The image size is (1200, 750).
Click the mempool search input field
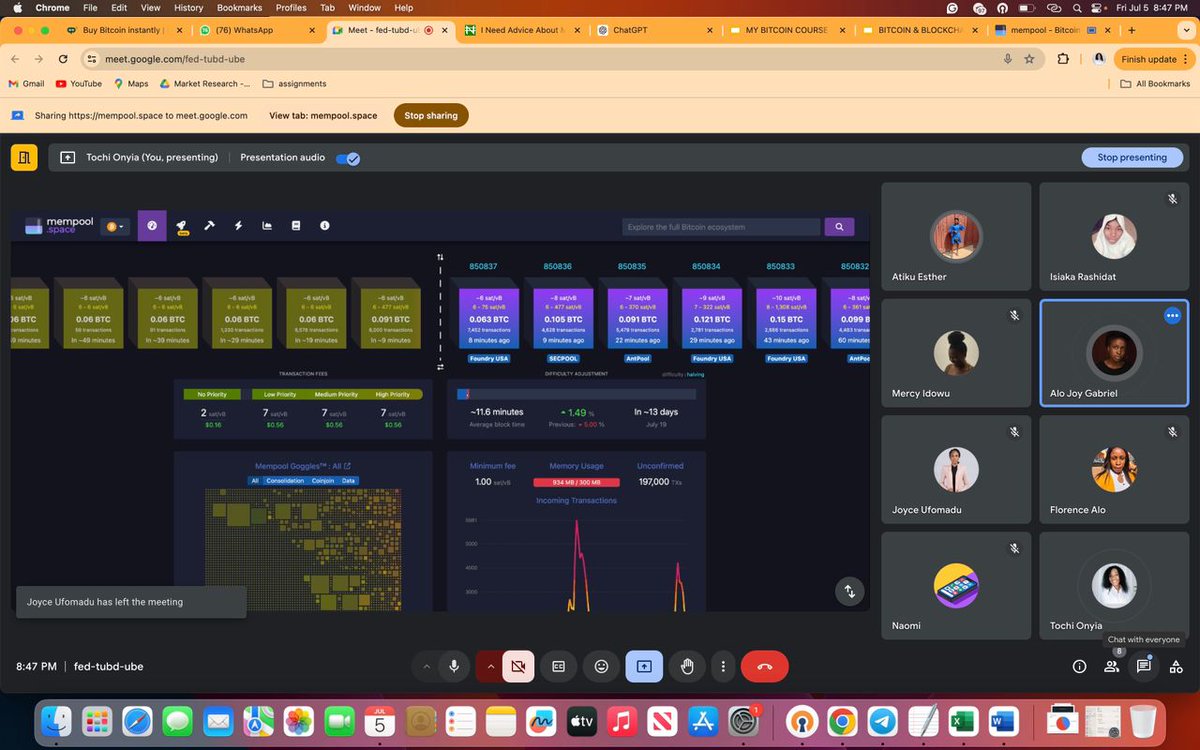(721, 227)
